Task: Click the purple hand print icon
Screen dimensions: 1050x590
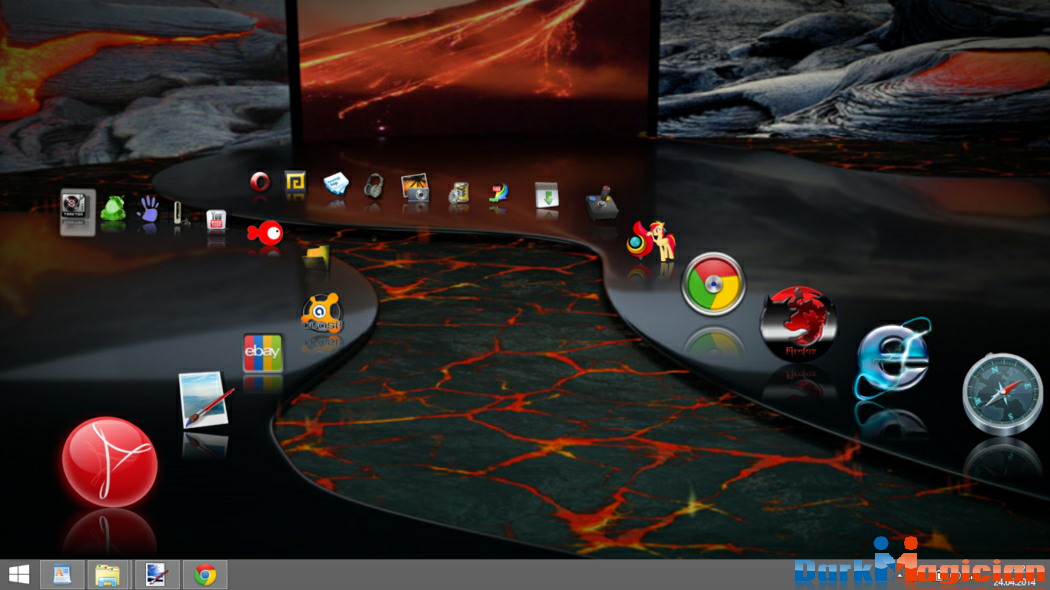Action: click(149, 209)
